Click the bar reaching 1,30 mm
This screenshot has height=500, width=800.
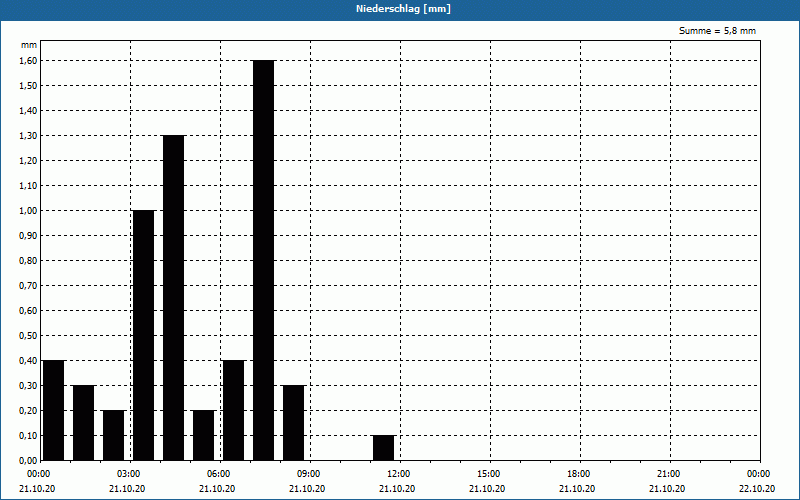click(x=173, y=298)
